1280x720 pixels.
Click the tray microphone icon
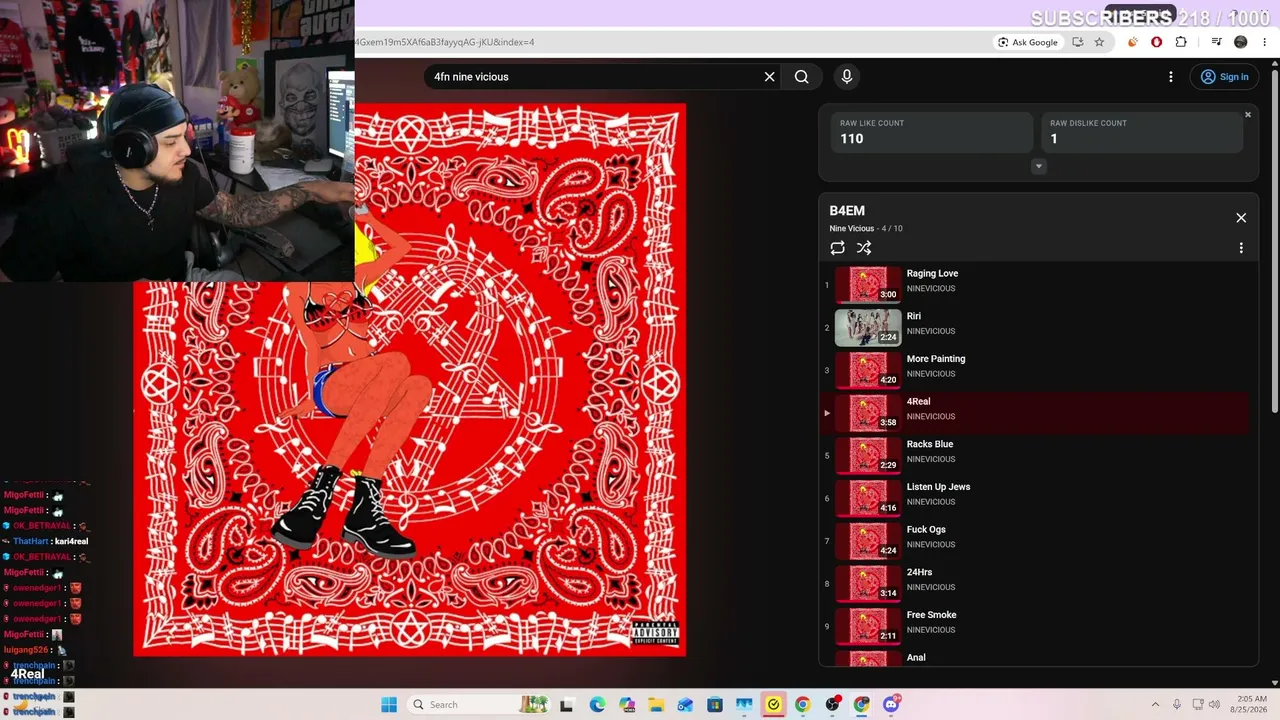click(1177, 705)
